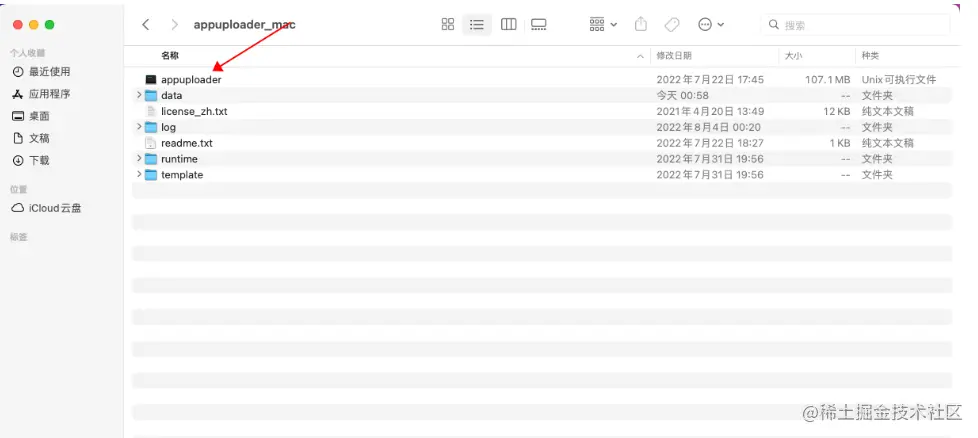This screenshot has height=438, width=978.
Task: Sort by the 修改日期 column header
Action: 674,56
